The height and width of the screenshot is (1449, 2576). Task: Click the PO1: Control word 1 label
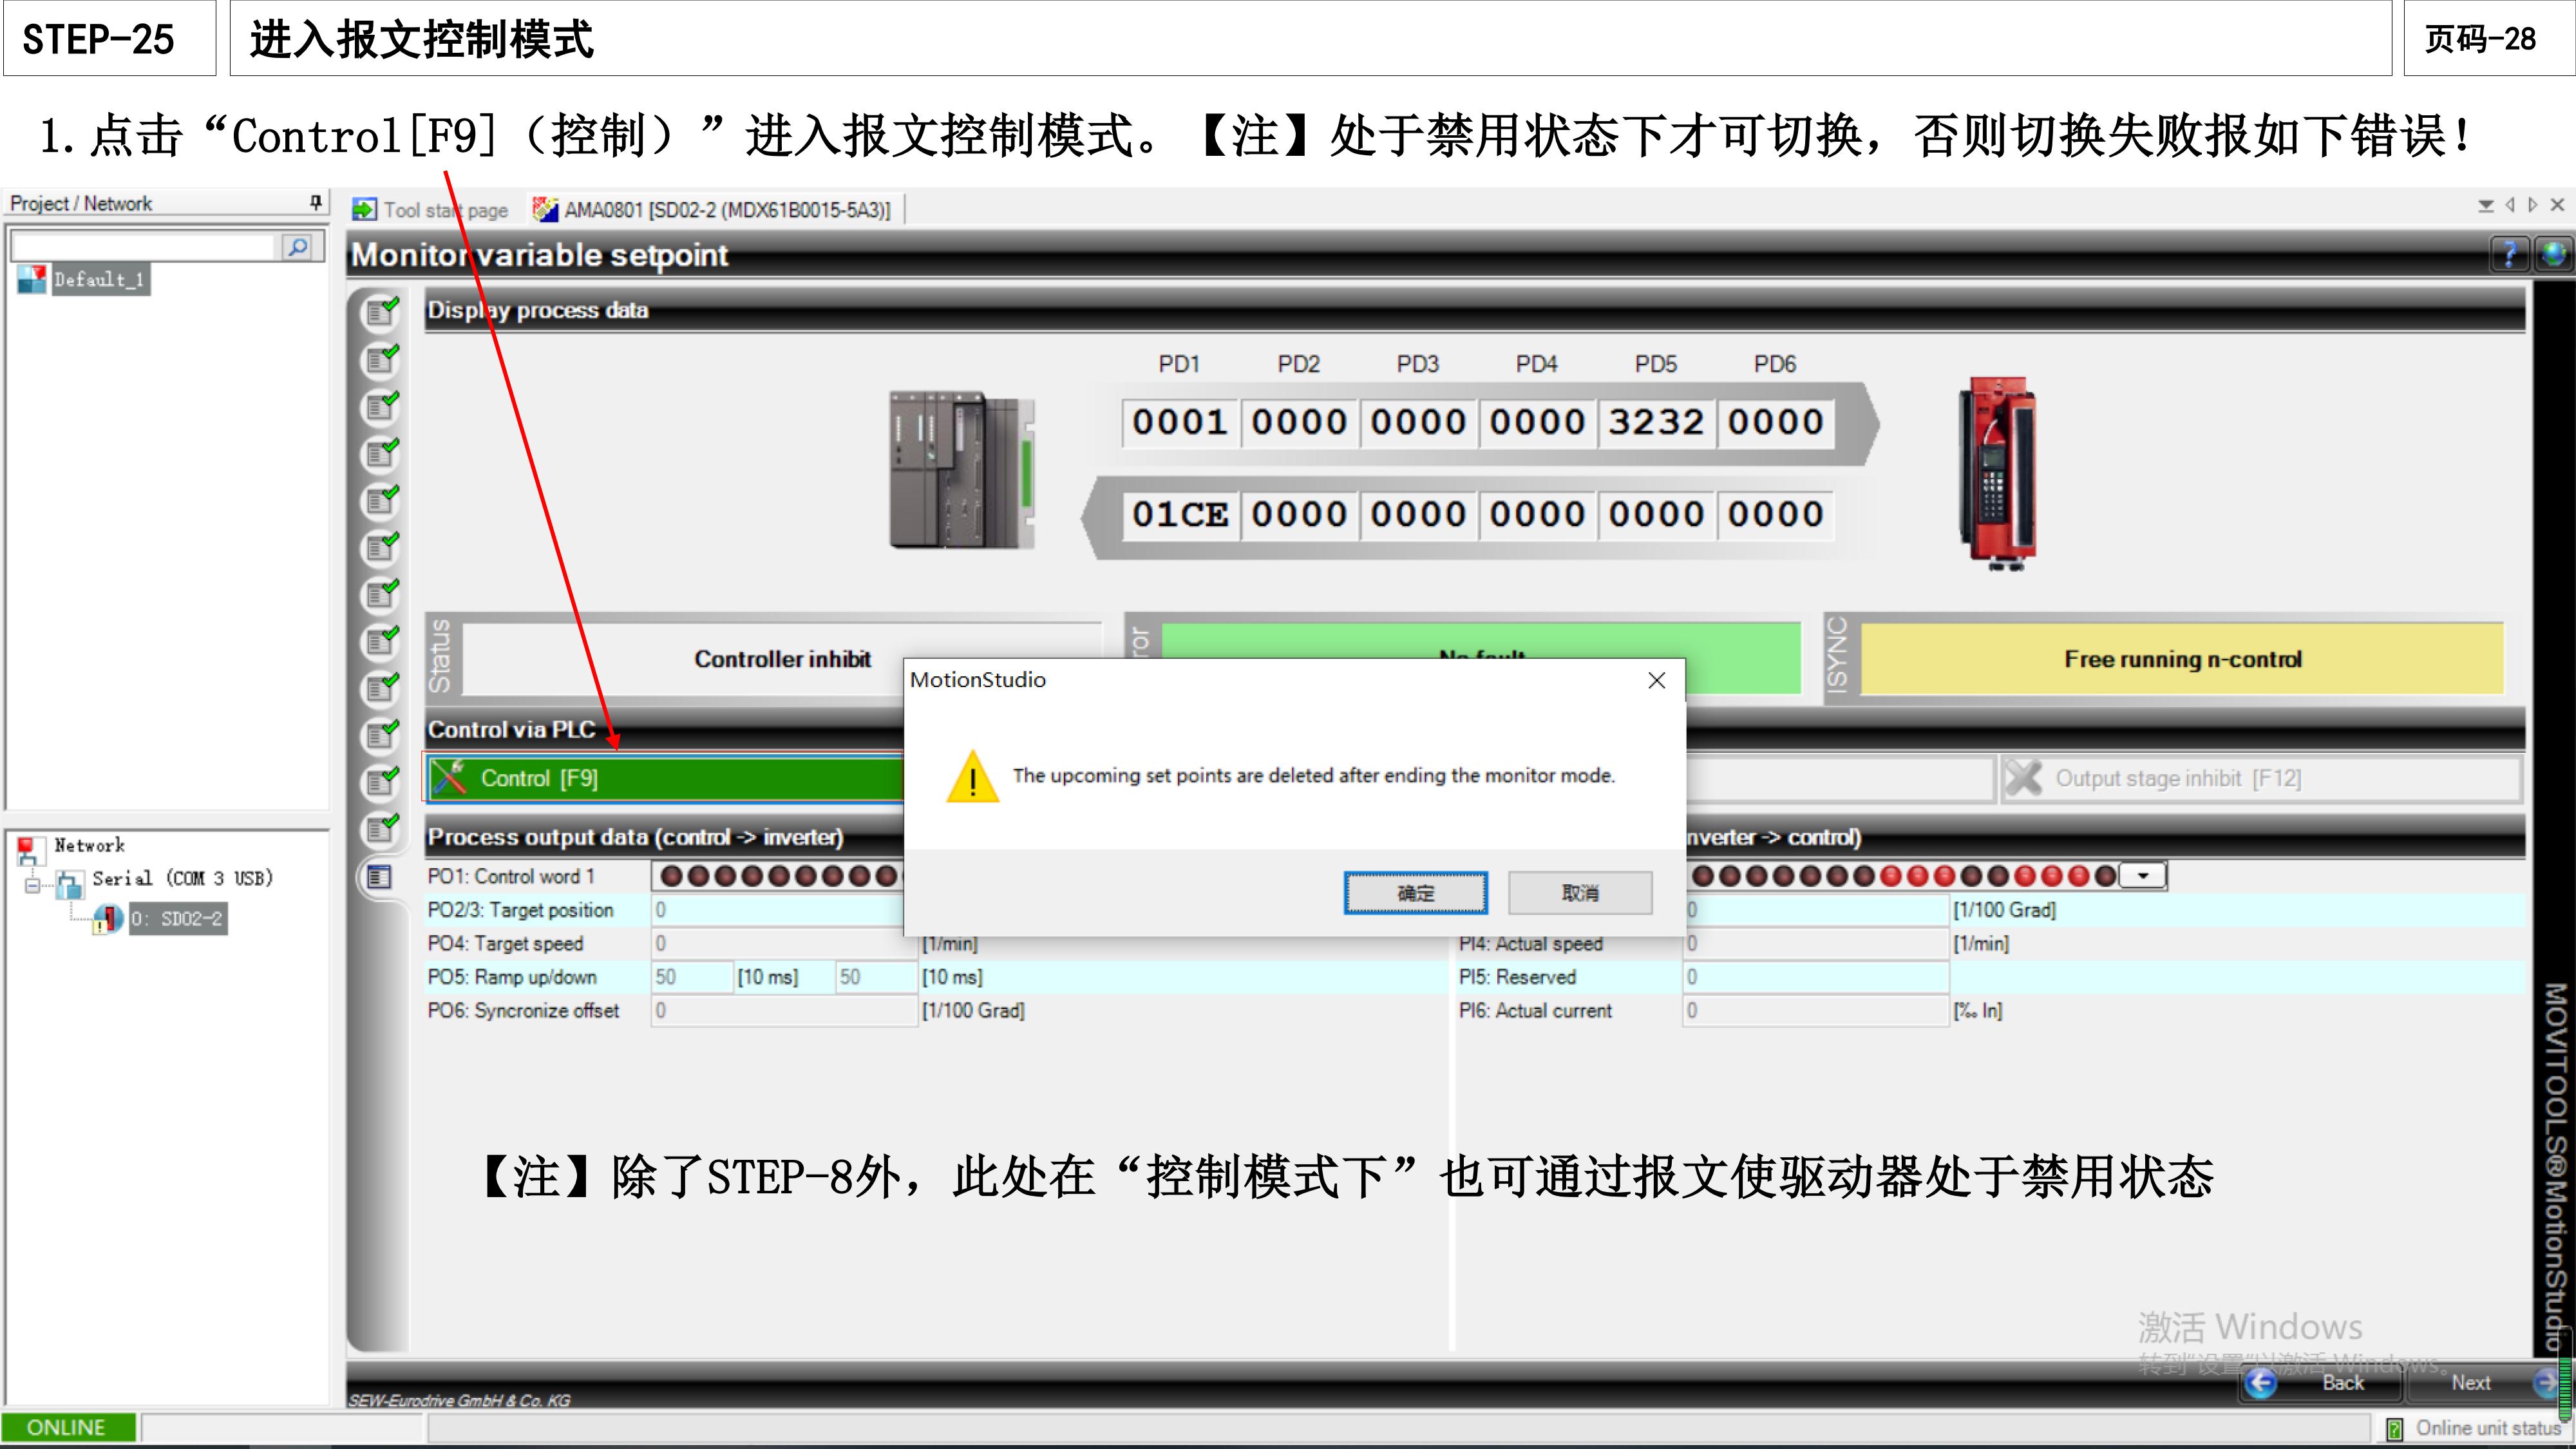511,877
